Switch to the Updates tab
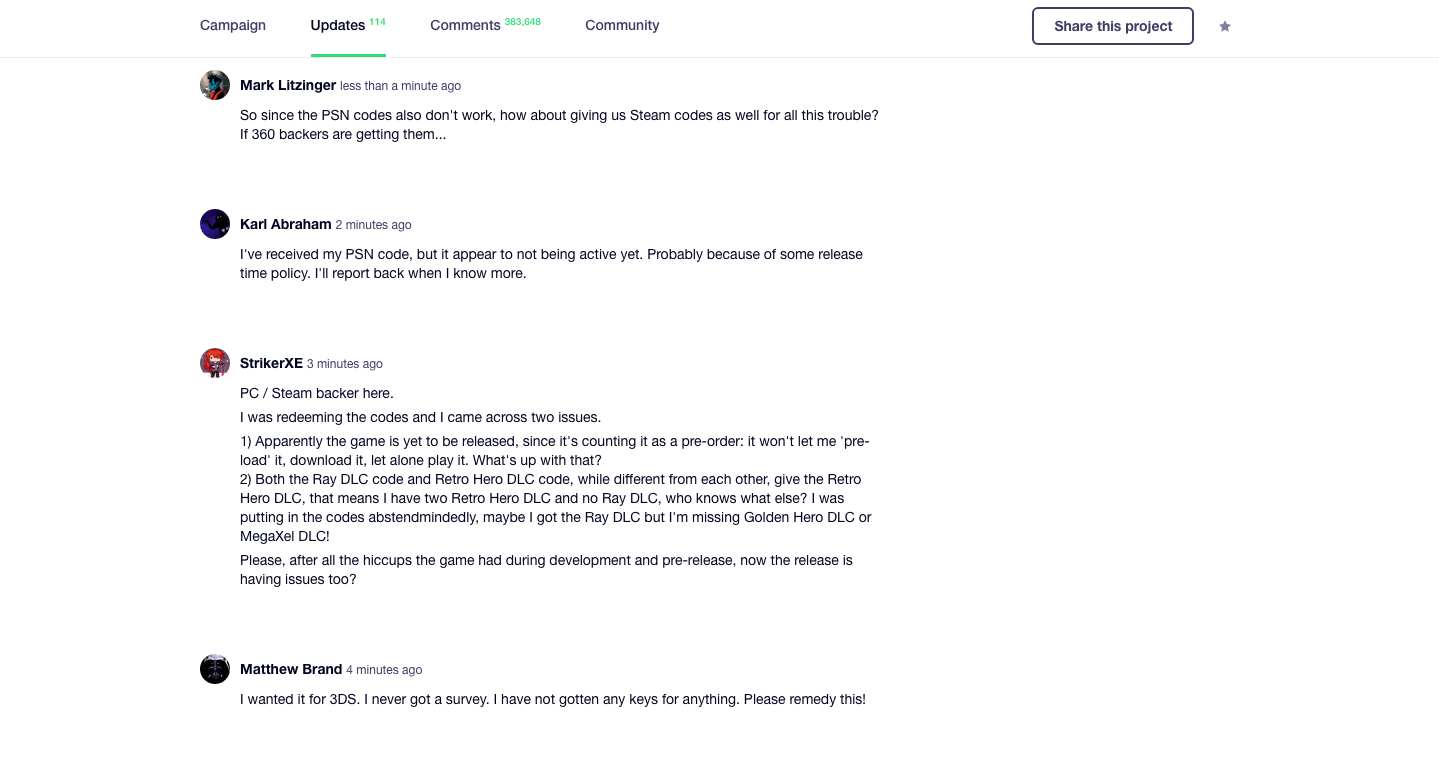 pos(338,26)
